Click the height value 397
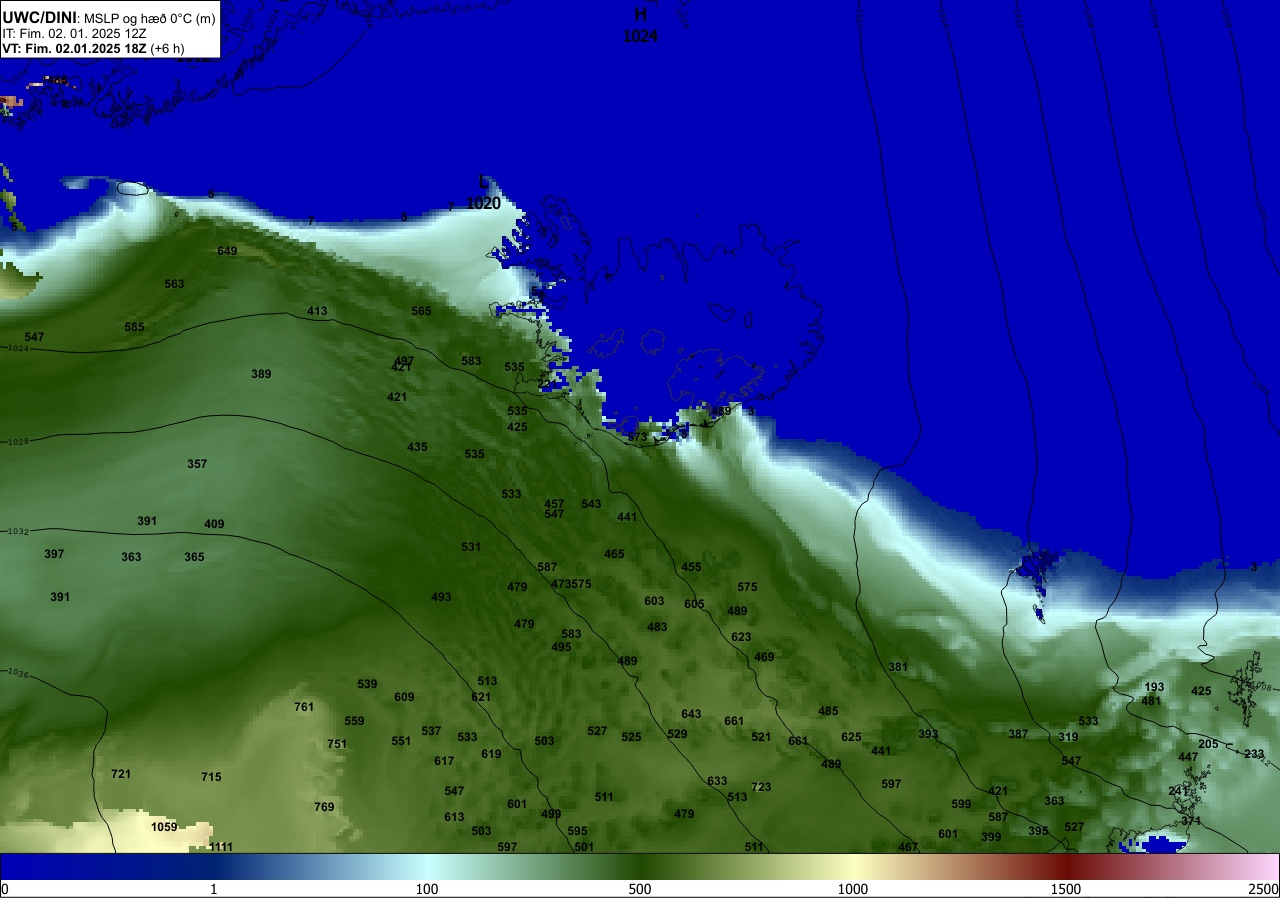 click(54, 554)
